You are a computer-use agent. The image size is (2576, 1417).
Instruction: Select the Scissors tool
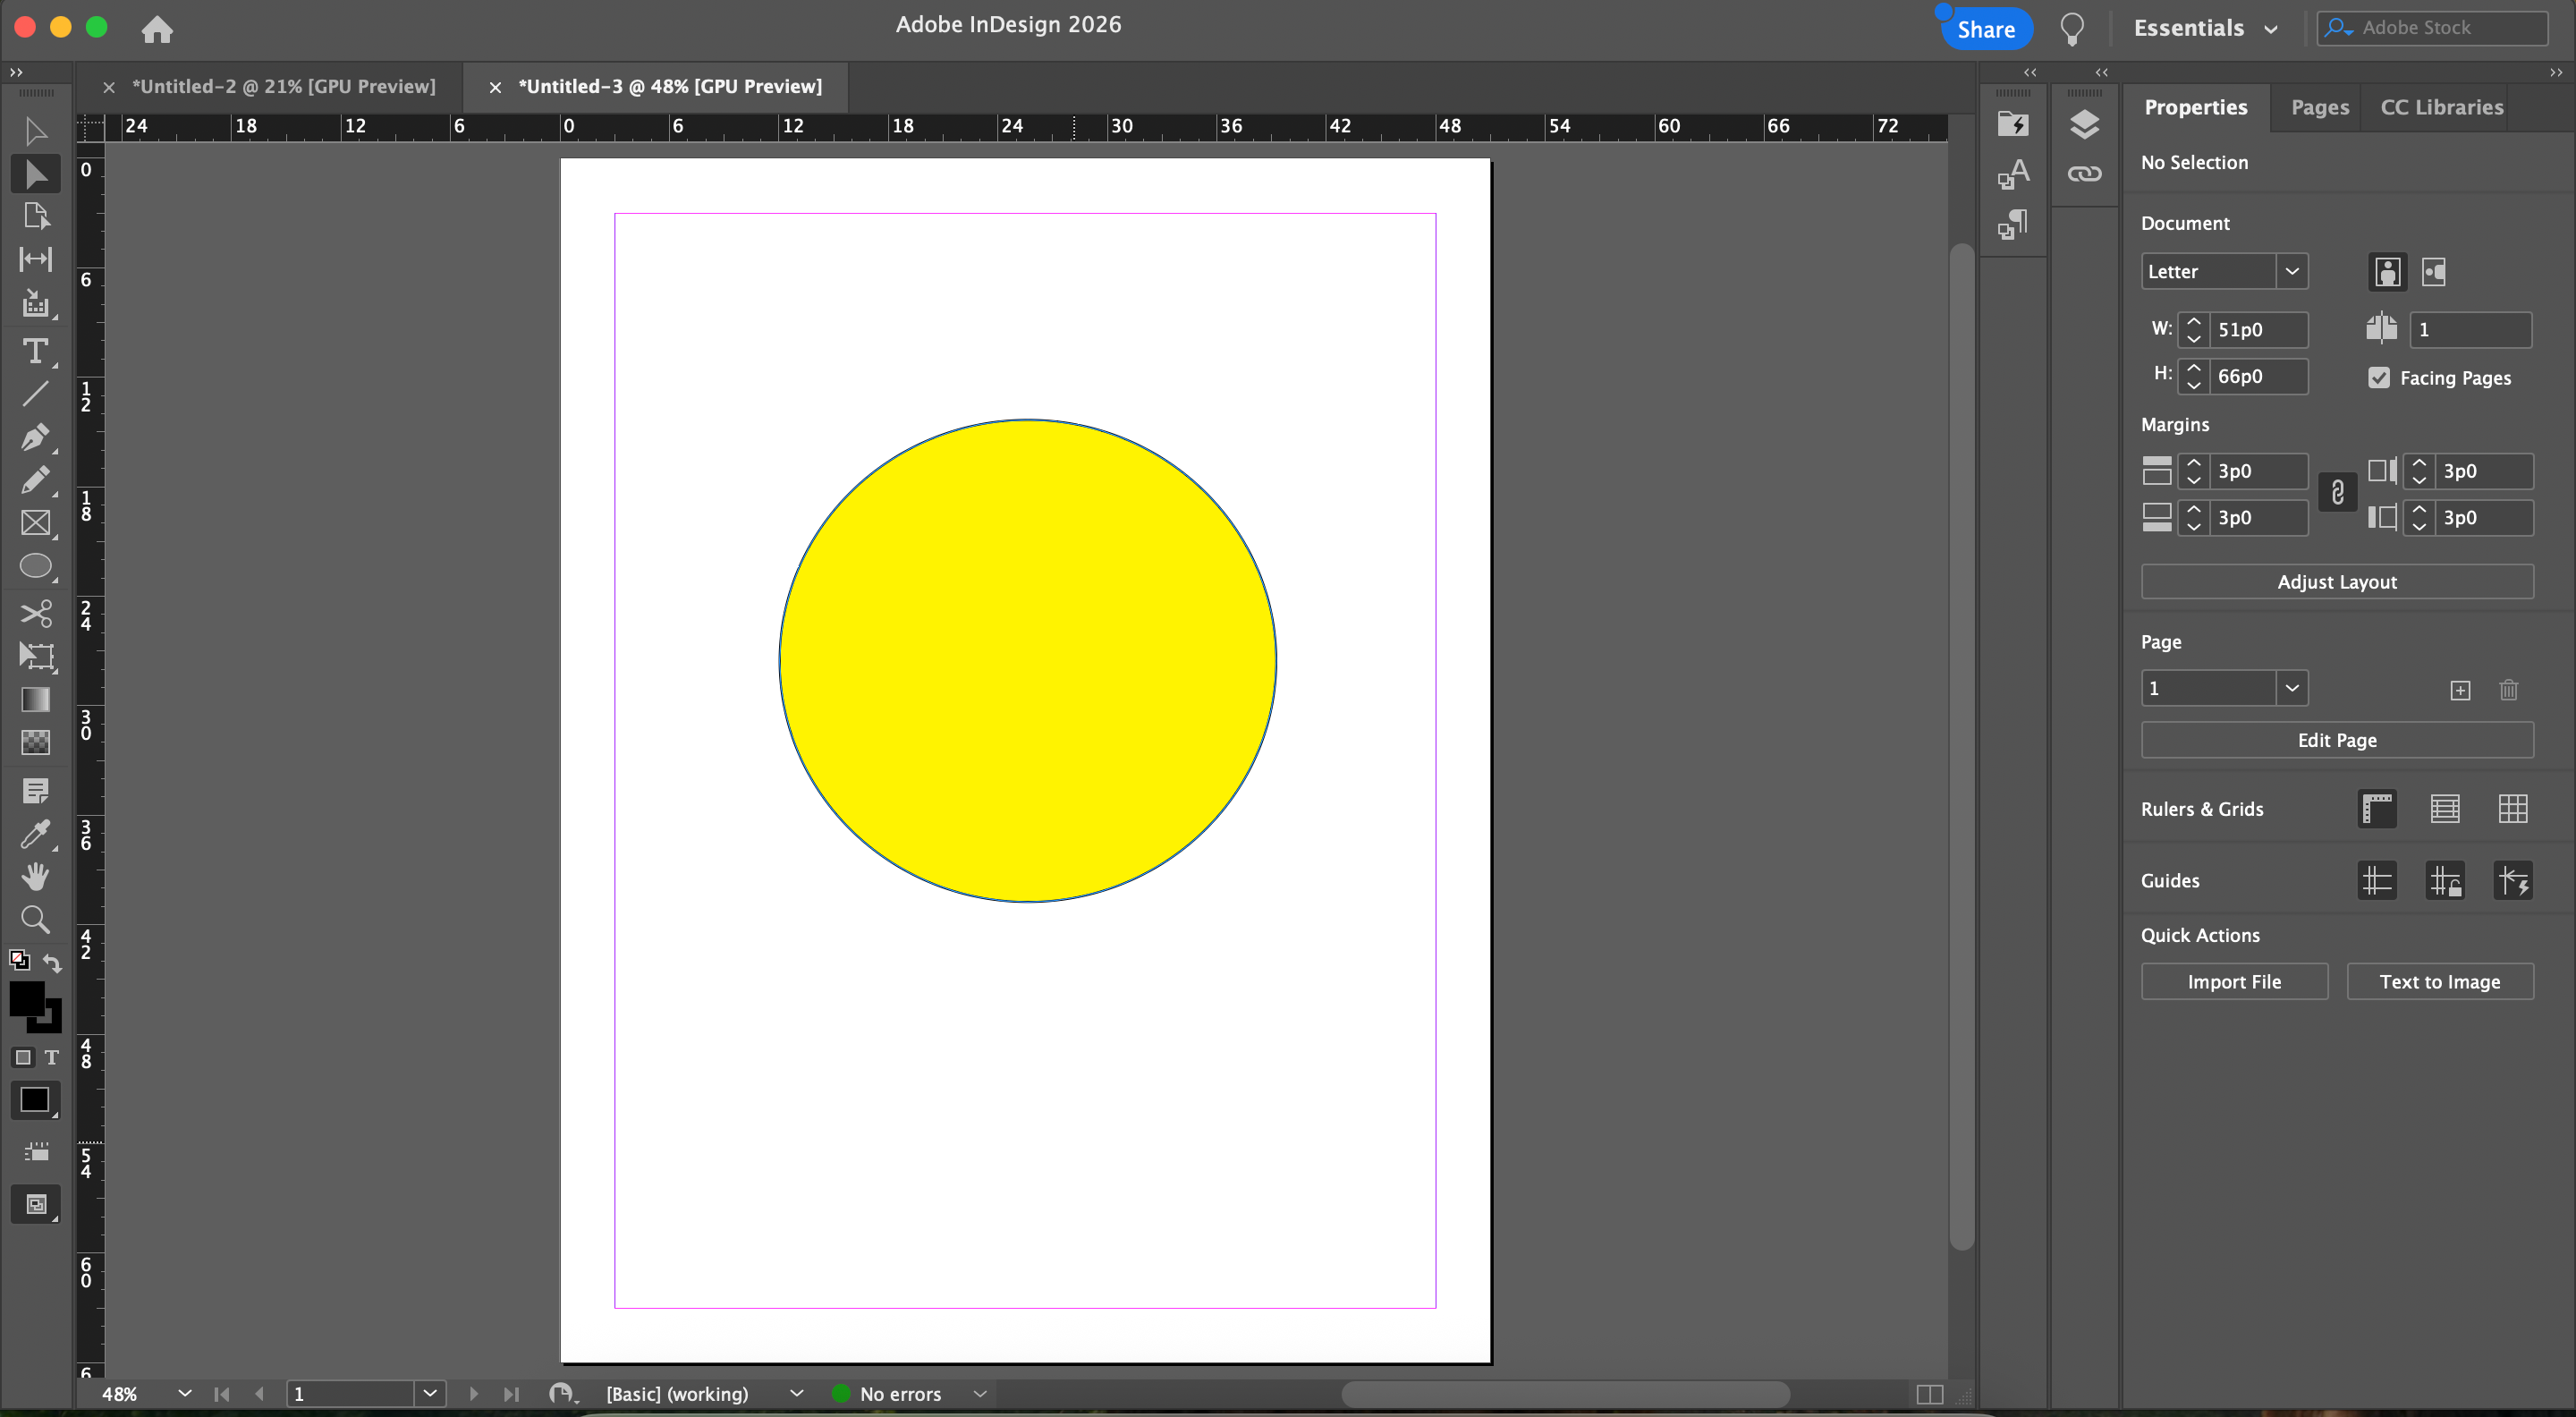click(35, 612)
